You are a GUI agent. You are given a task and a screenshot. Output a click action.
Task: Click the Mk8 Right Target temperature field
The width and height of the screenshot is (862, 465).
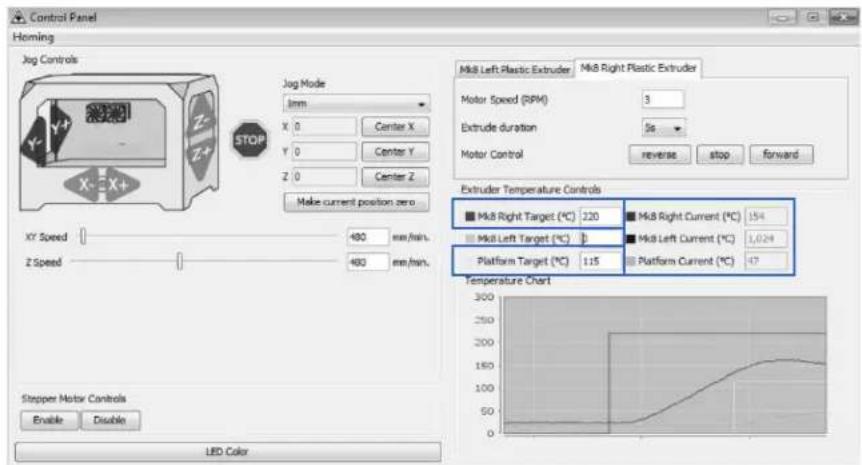click(x=600, y=217)
